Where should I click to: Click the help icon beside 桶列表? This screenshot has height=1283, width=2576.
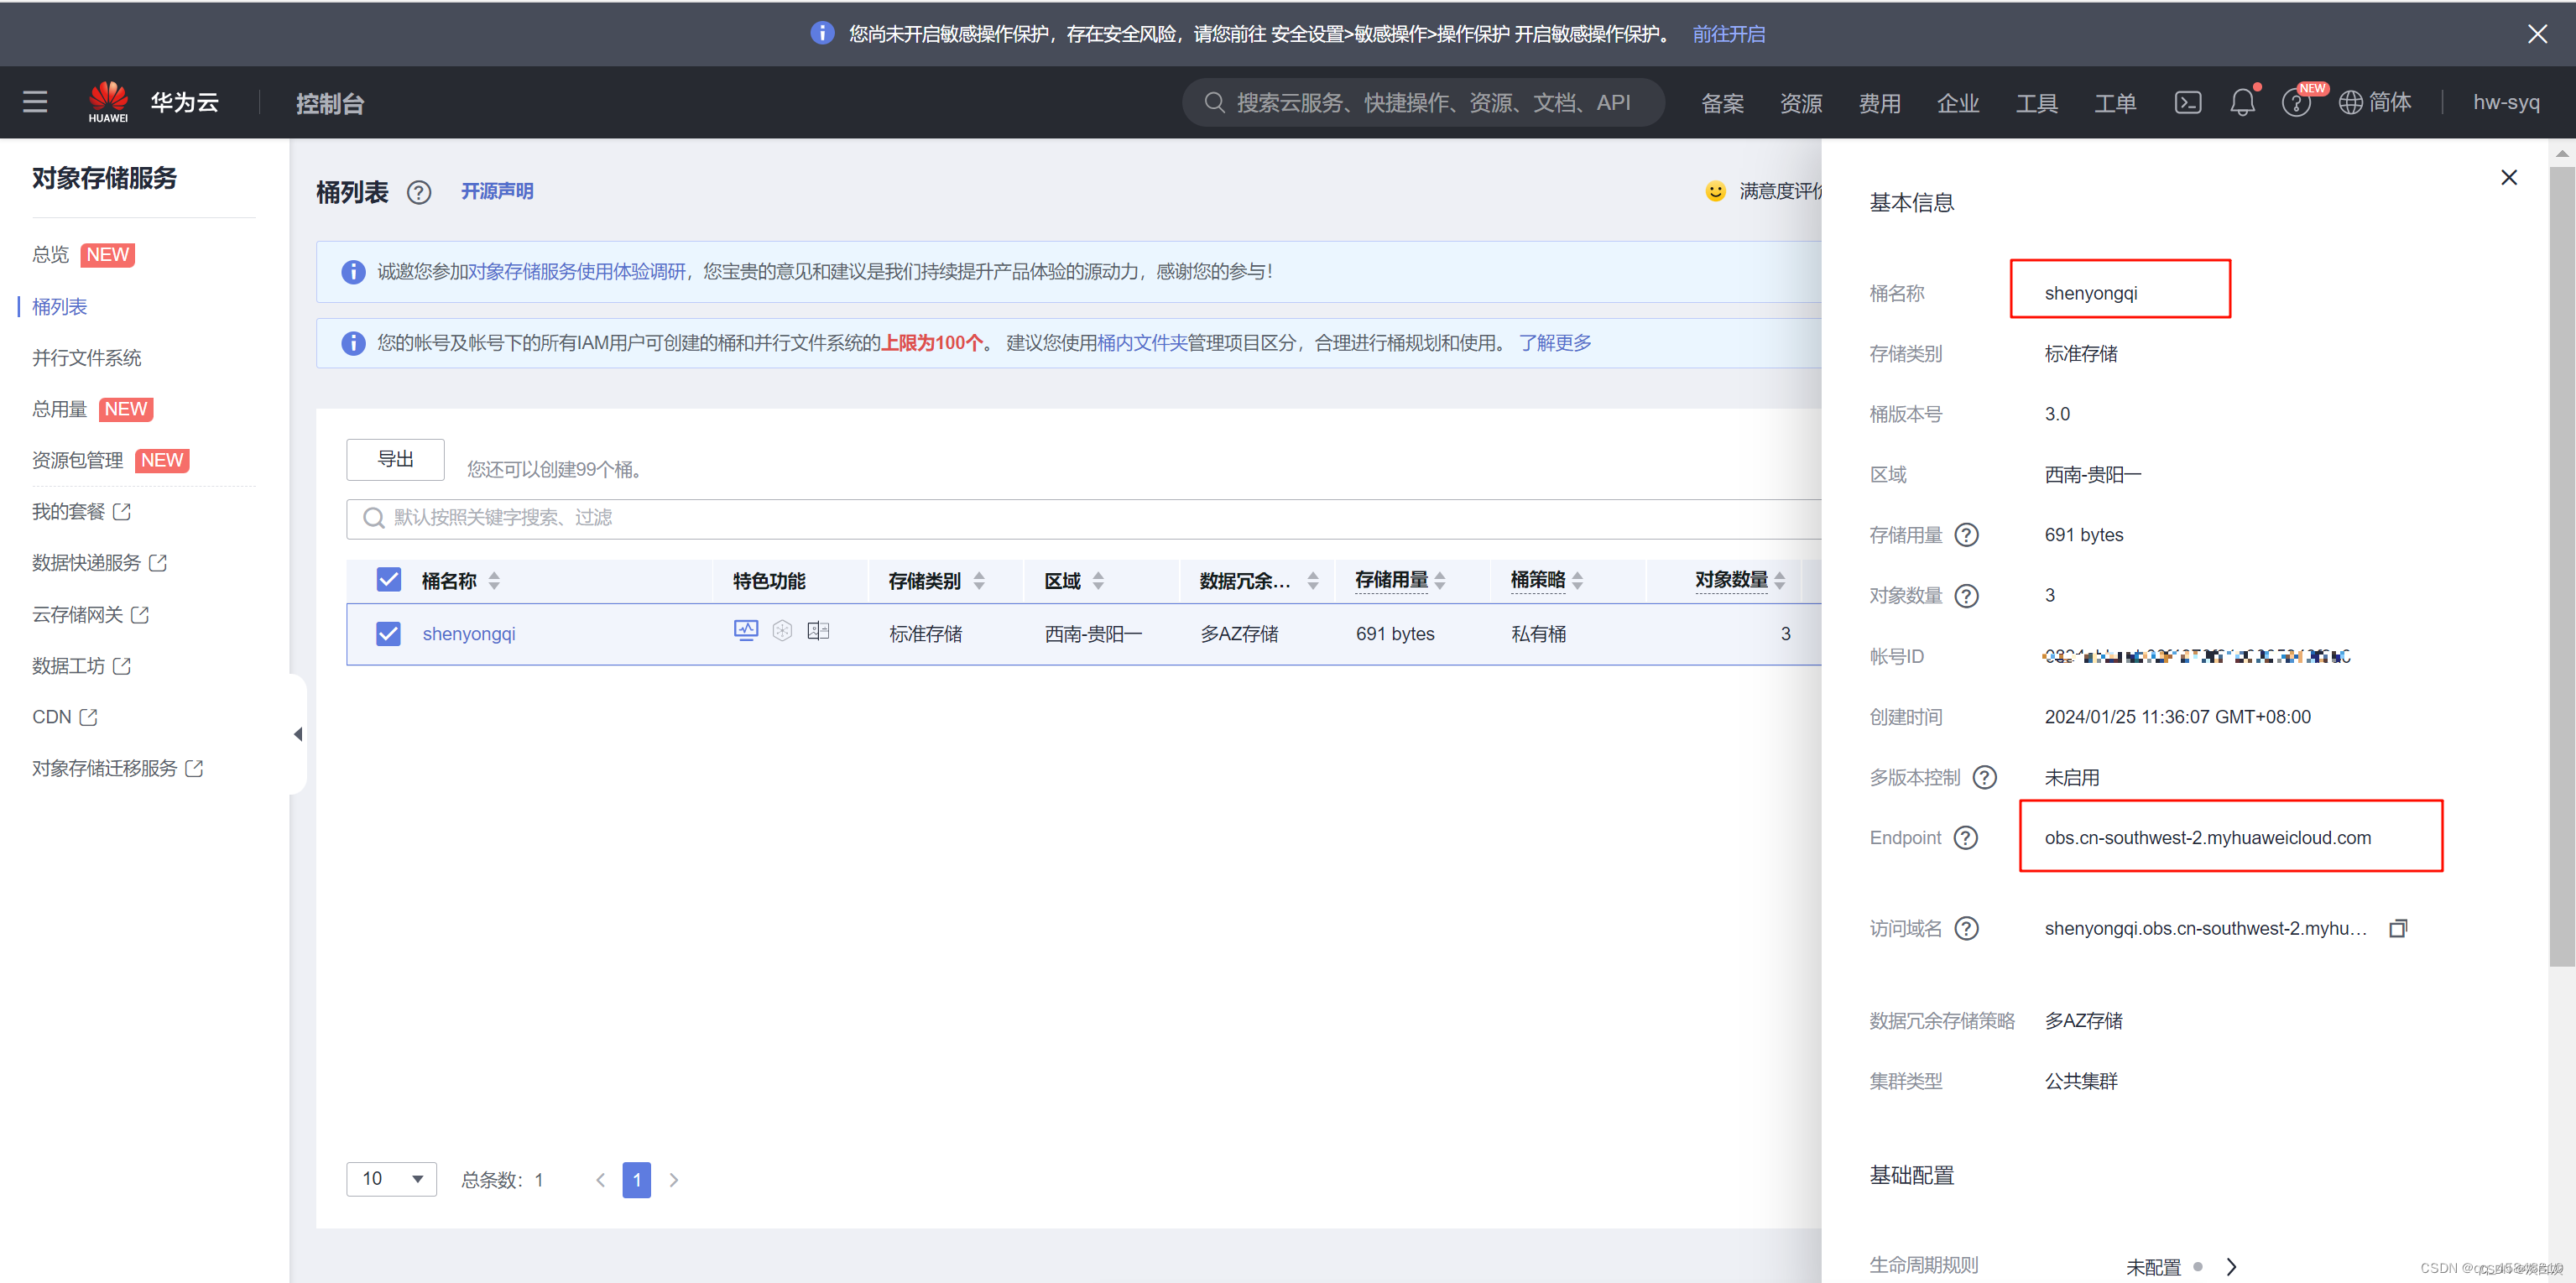[419, 192]
